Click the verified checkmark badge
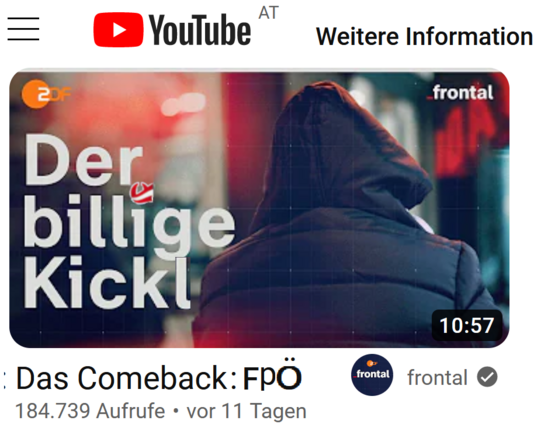Screen dimensions: 534x431 (x=487, y=377)
